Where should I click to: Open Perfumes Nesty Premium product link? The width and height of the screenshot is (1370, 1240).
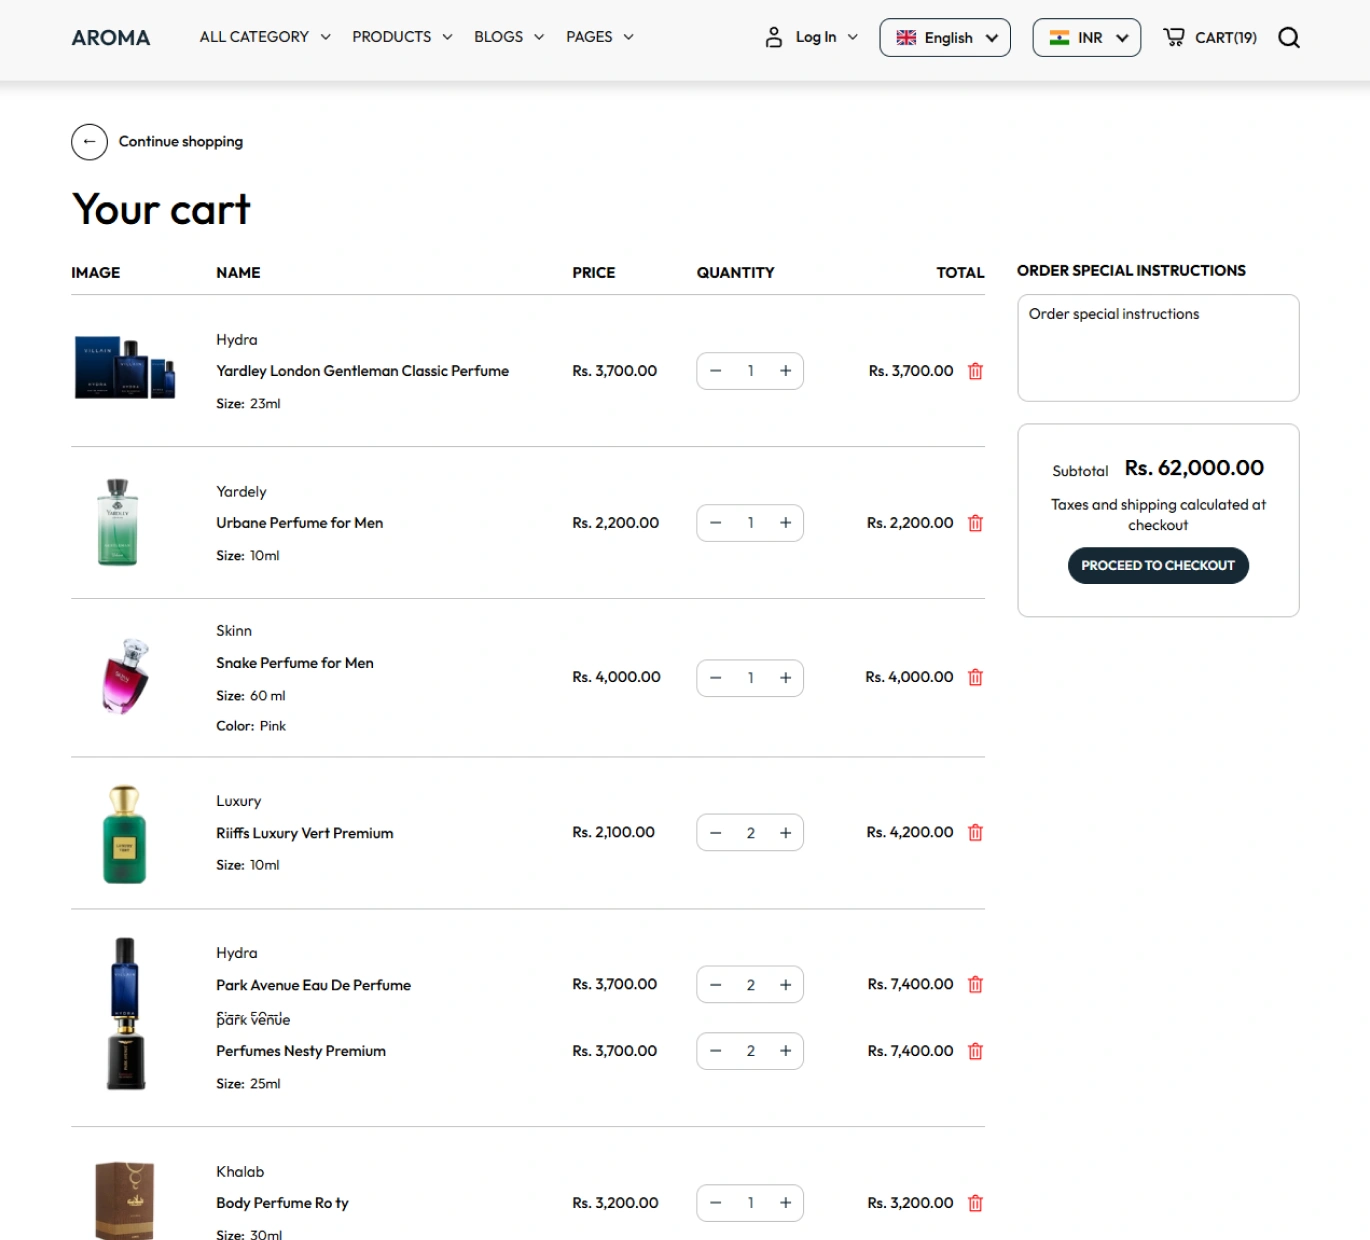301,1051
